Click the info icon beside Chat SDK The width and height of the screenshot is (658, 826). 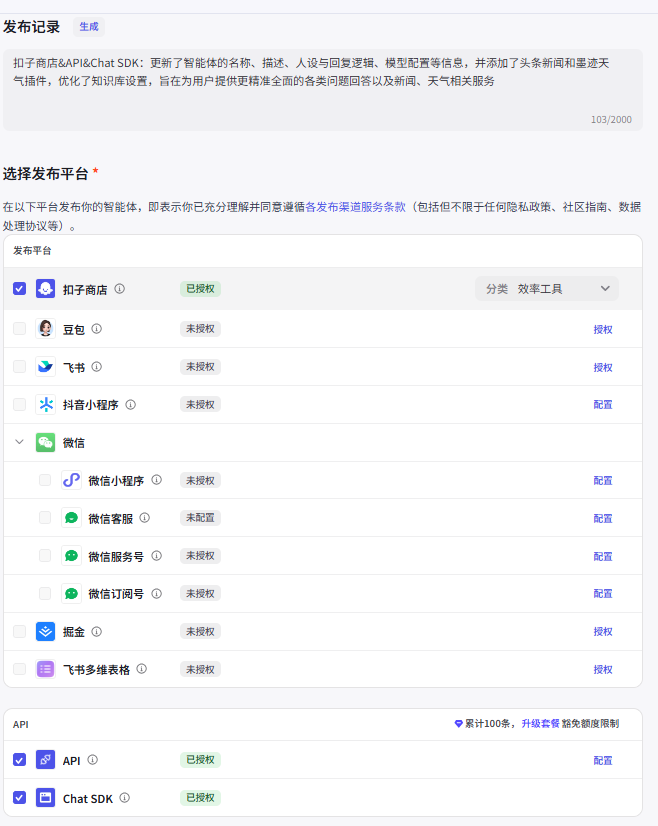click(125, 798)
